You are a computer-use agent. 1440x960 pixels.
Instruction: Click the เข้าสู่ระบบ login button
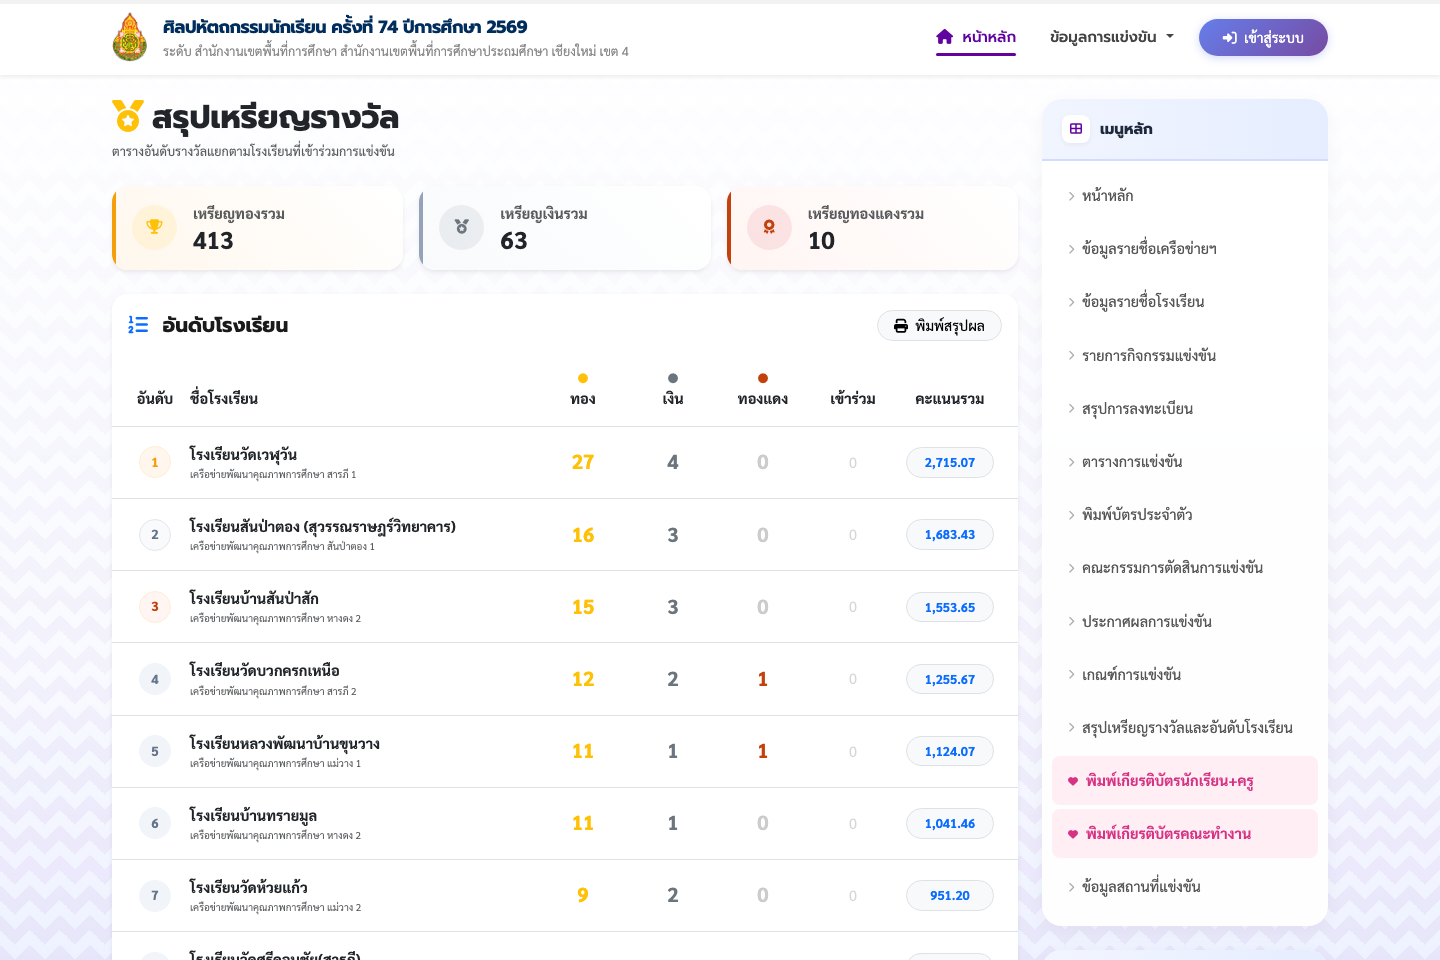[1263, 38]
